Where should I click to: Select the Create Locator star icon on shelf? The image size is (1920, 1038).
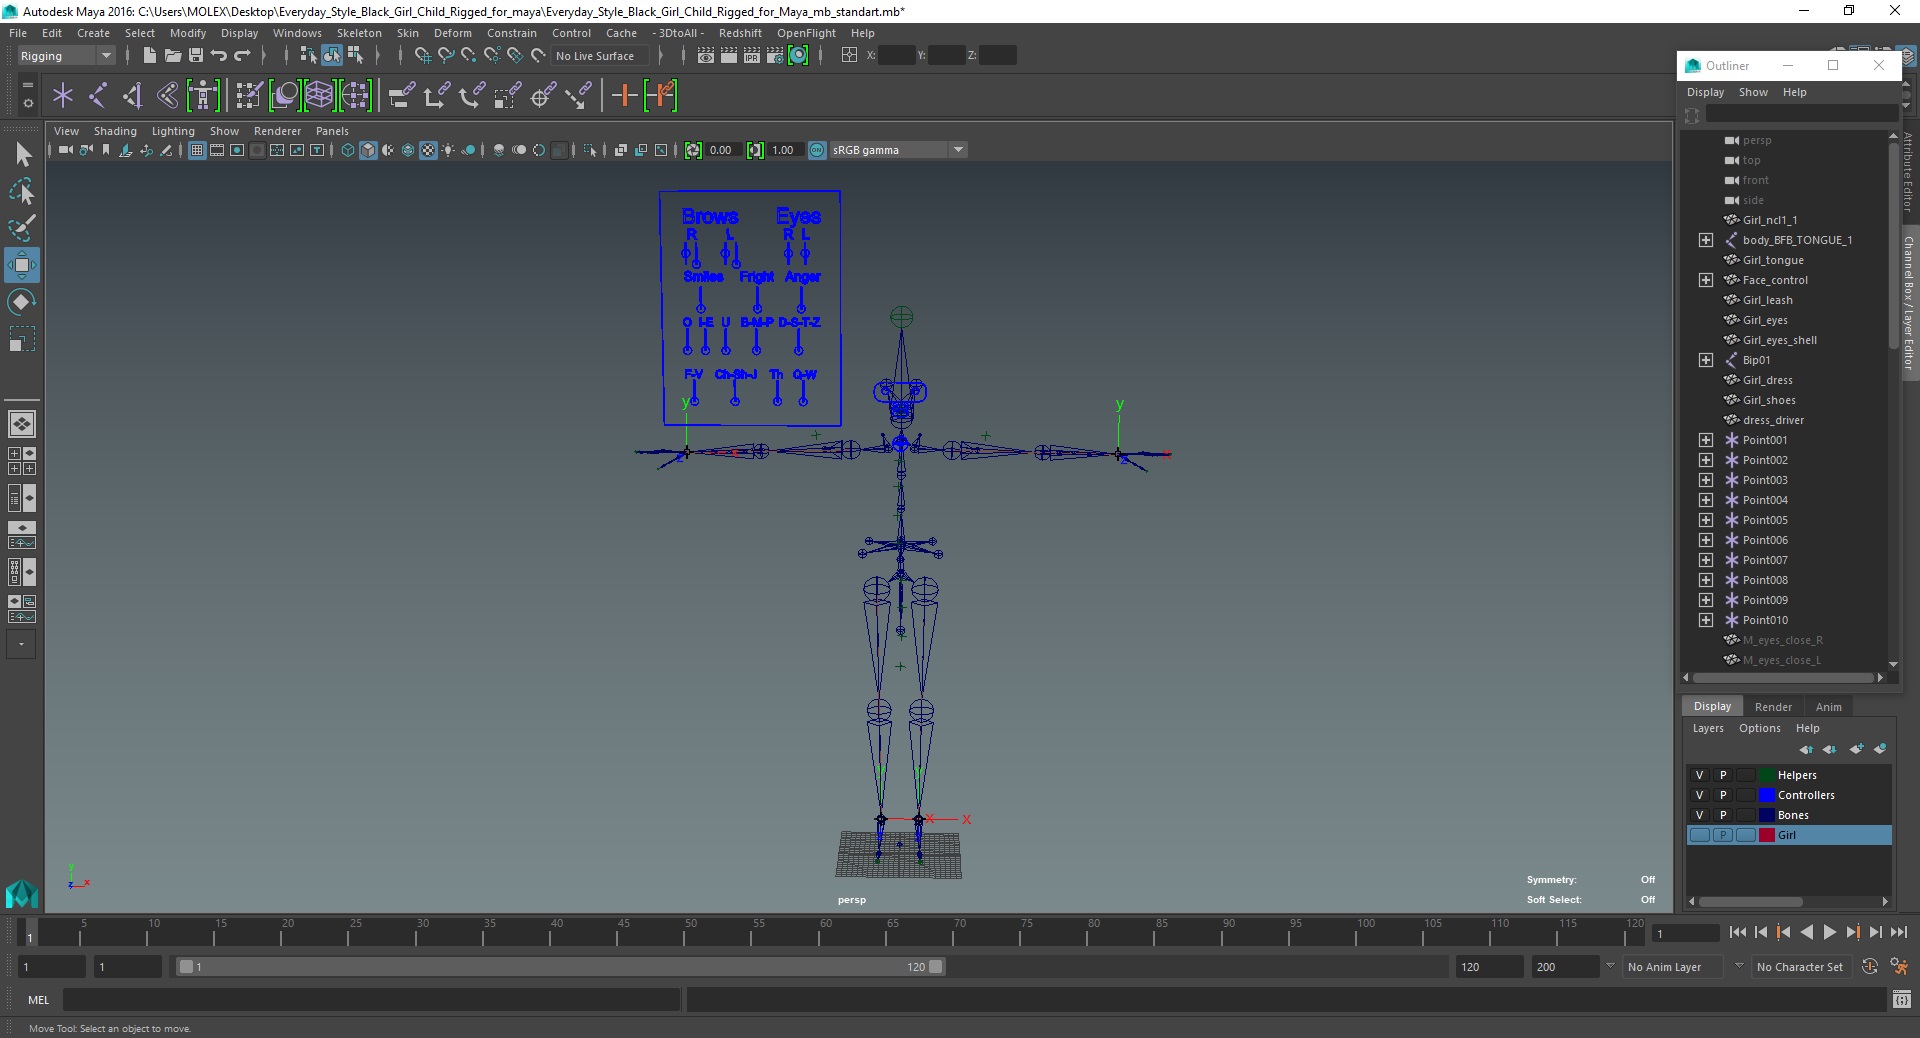coord(63,96)
